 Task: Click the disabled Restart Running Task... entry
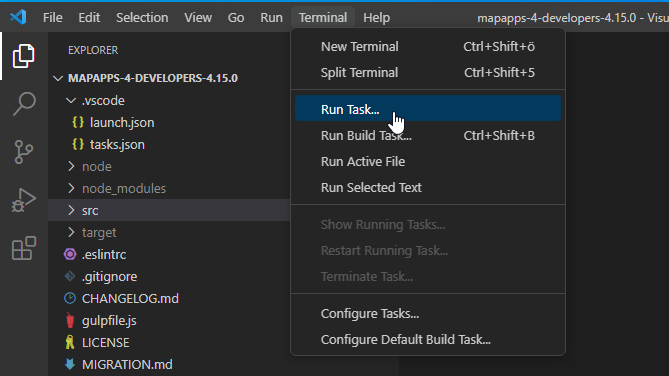[428, 251]
